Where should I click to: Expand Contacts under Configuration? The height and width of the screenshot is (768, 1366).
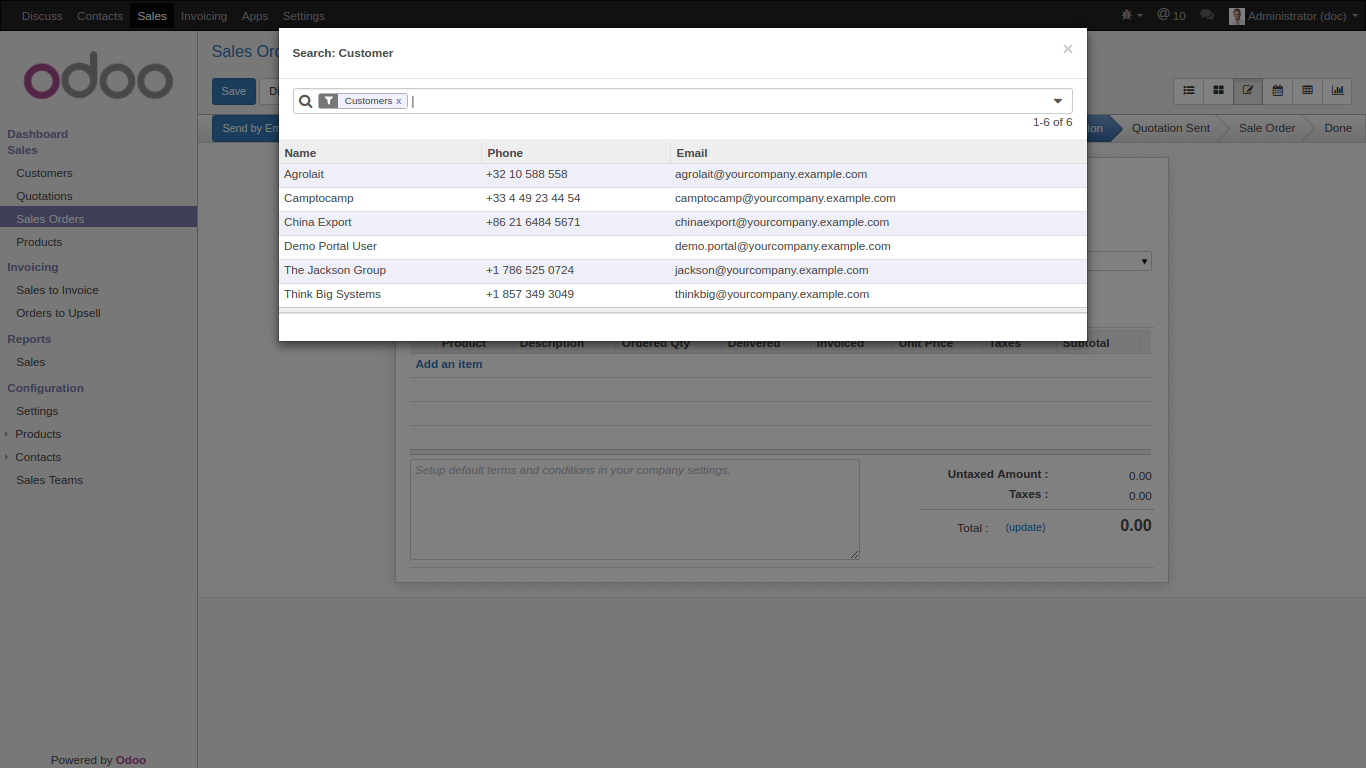(38, 457)
